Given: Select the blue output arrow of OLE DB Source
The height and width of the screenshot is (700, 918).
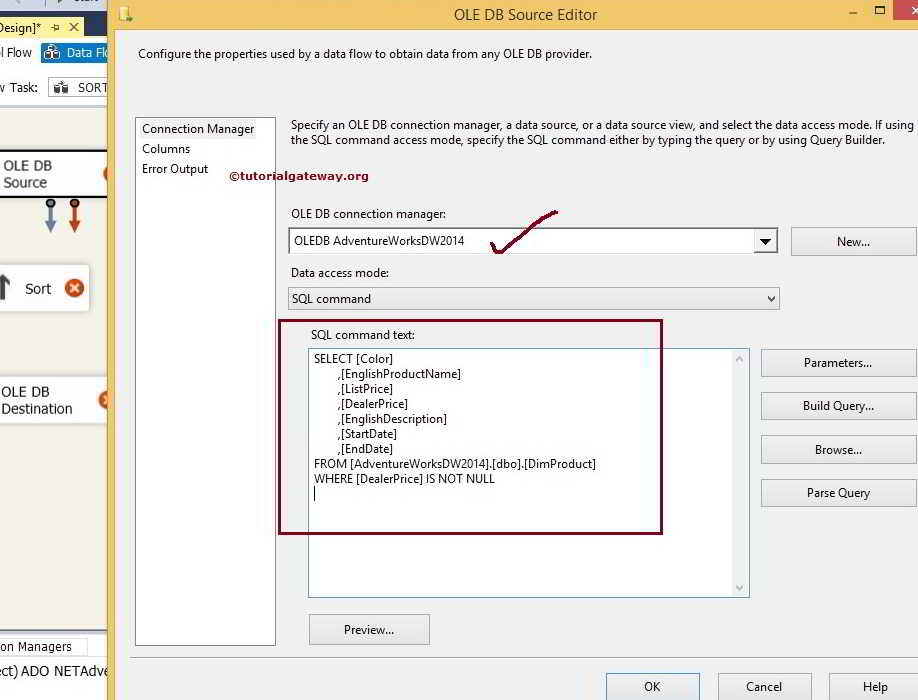Looking at the screenshot, I should [x=49, y=215].
